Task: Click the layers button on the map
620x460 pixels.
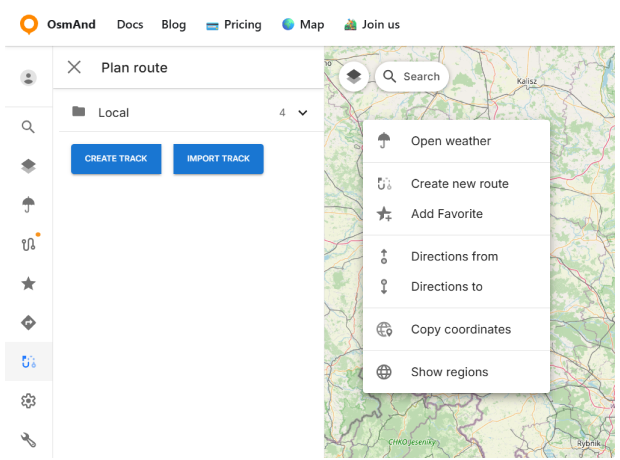Action: coord(354,76)
